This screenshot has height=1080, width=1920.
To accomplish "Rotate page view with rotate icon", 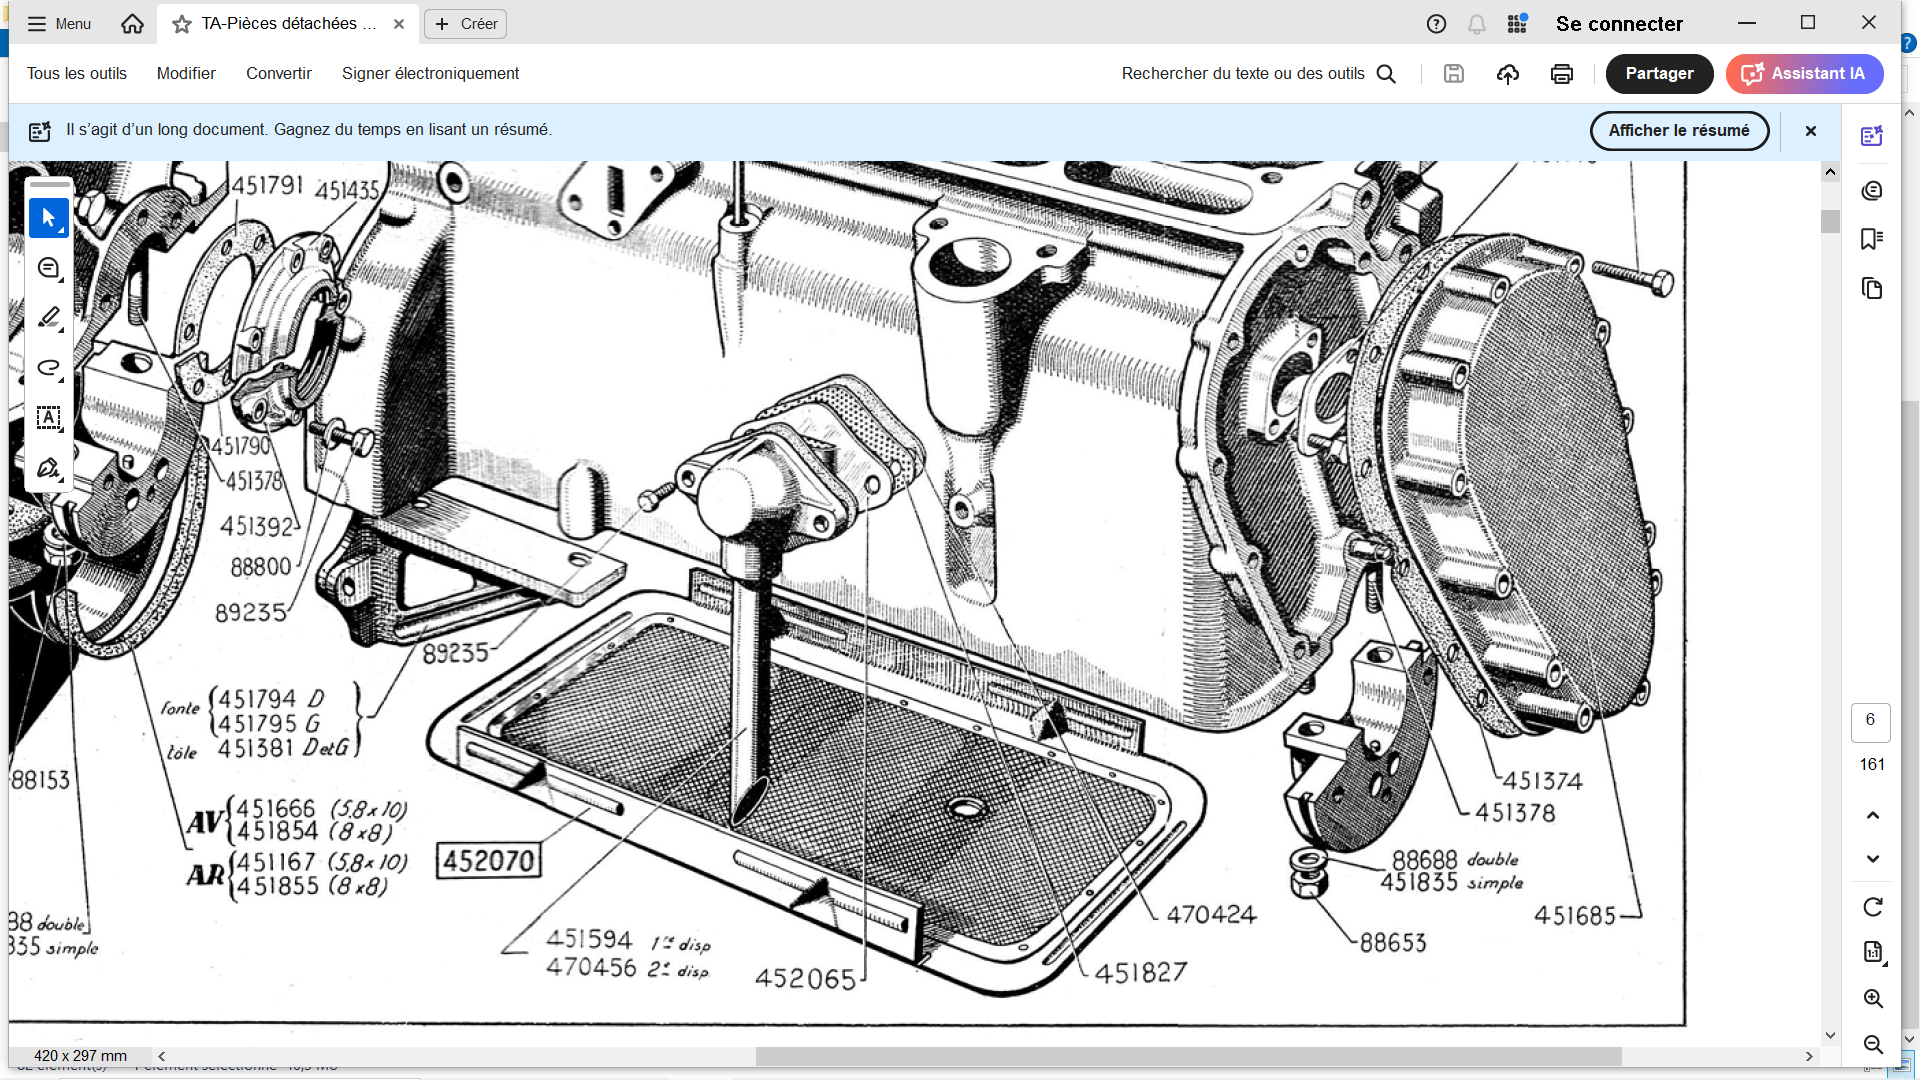I will tap(1873, 907).
